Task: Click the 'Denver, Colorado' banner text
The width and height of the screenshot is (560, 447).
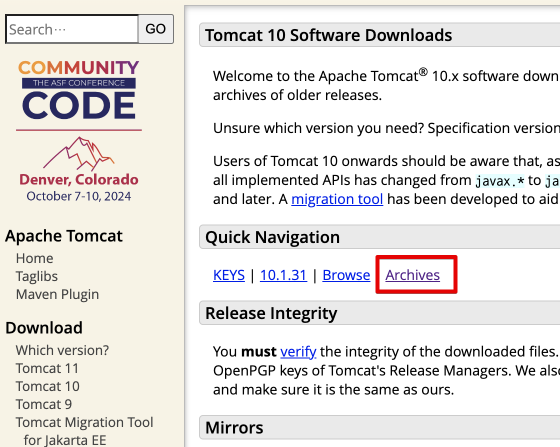Action: [x=79, y=179]
